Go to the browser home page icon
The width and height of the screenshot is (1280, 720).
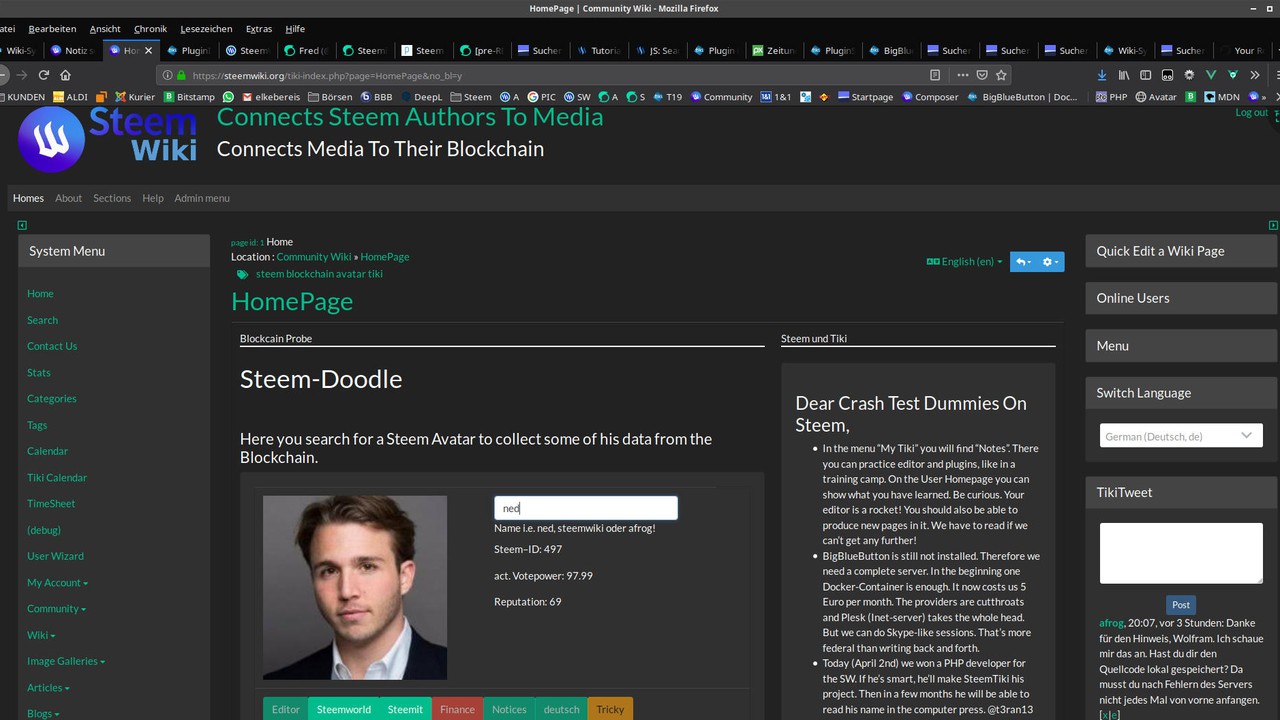(x=66, y=75)
